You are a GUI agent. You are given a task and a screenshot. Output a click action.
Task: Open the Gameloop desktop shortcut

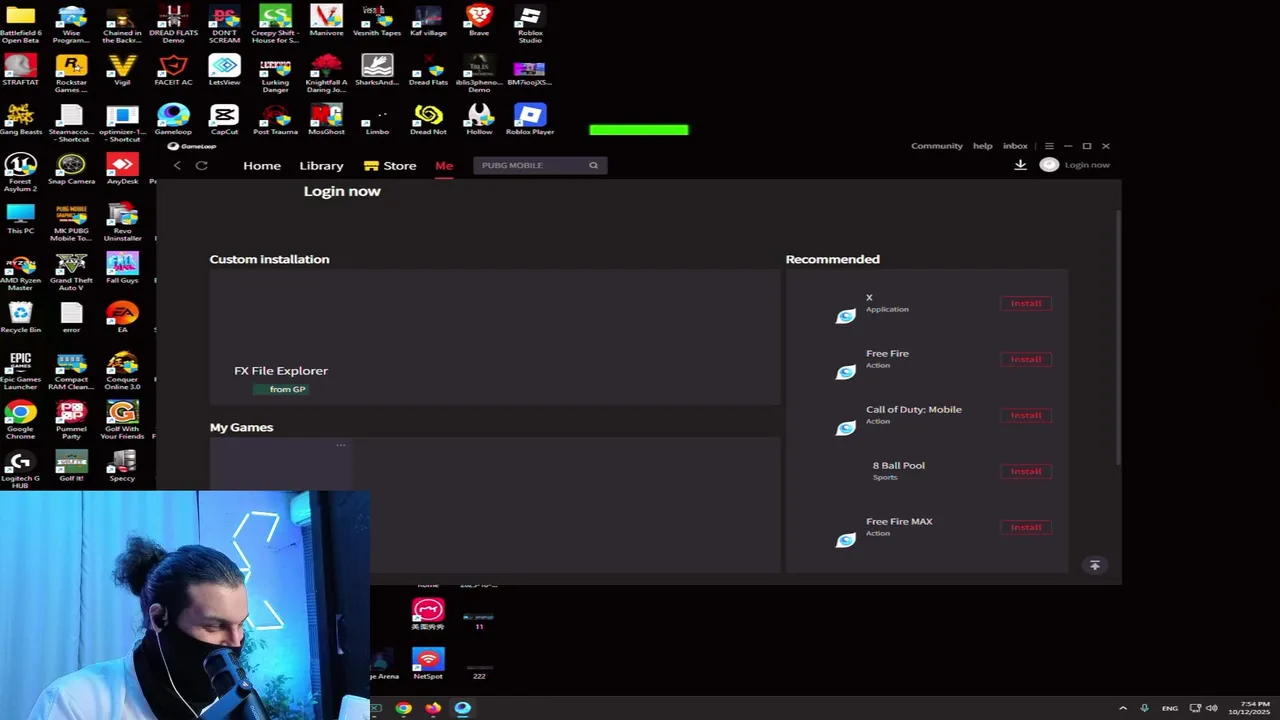[x=173, y=120]
